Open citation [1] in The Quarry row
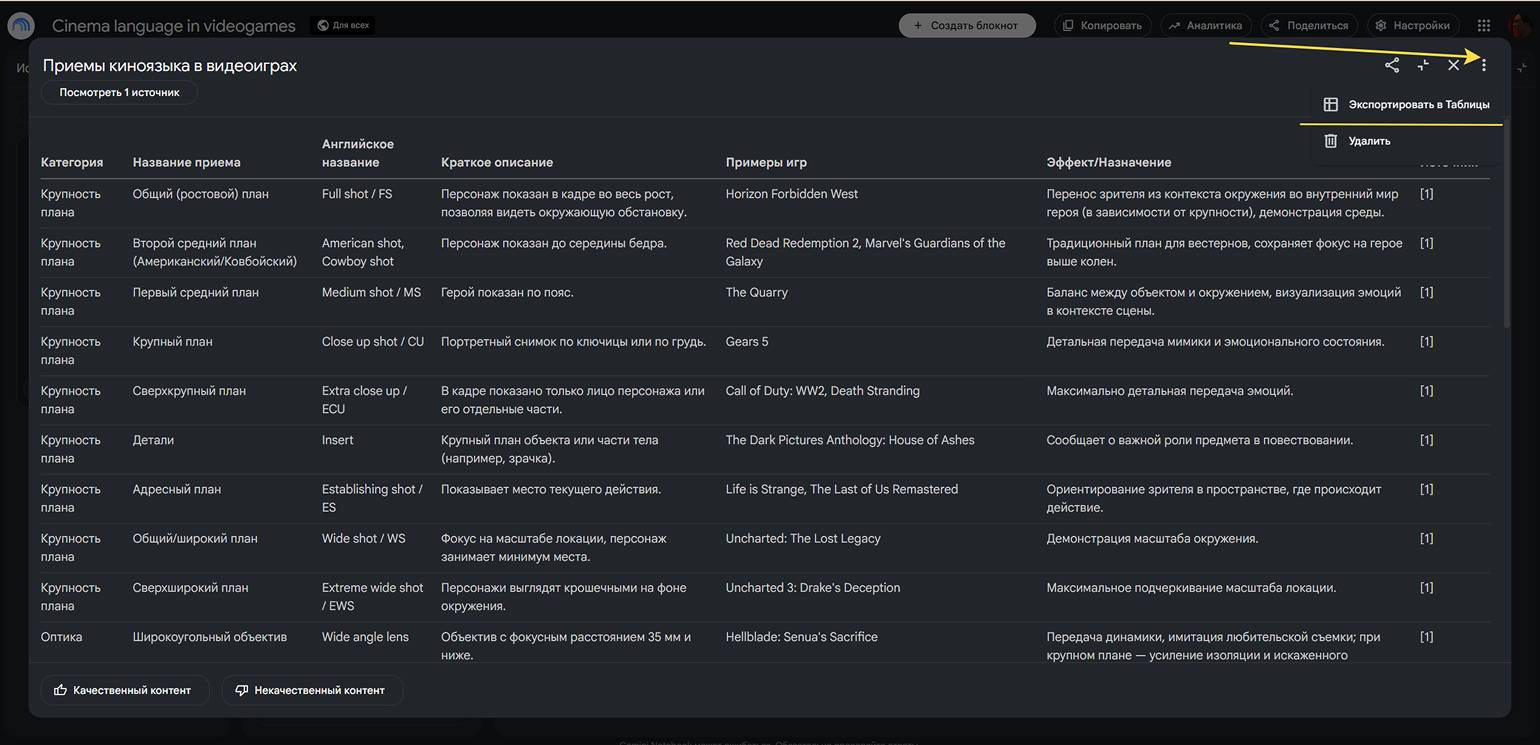Screen dimensions: 1540x745 coord(1427,292)
